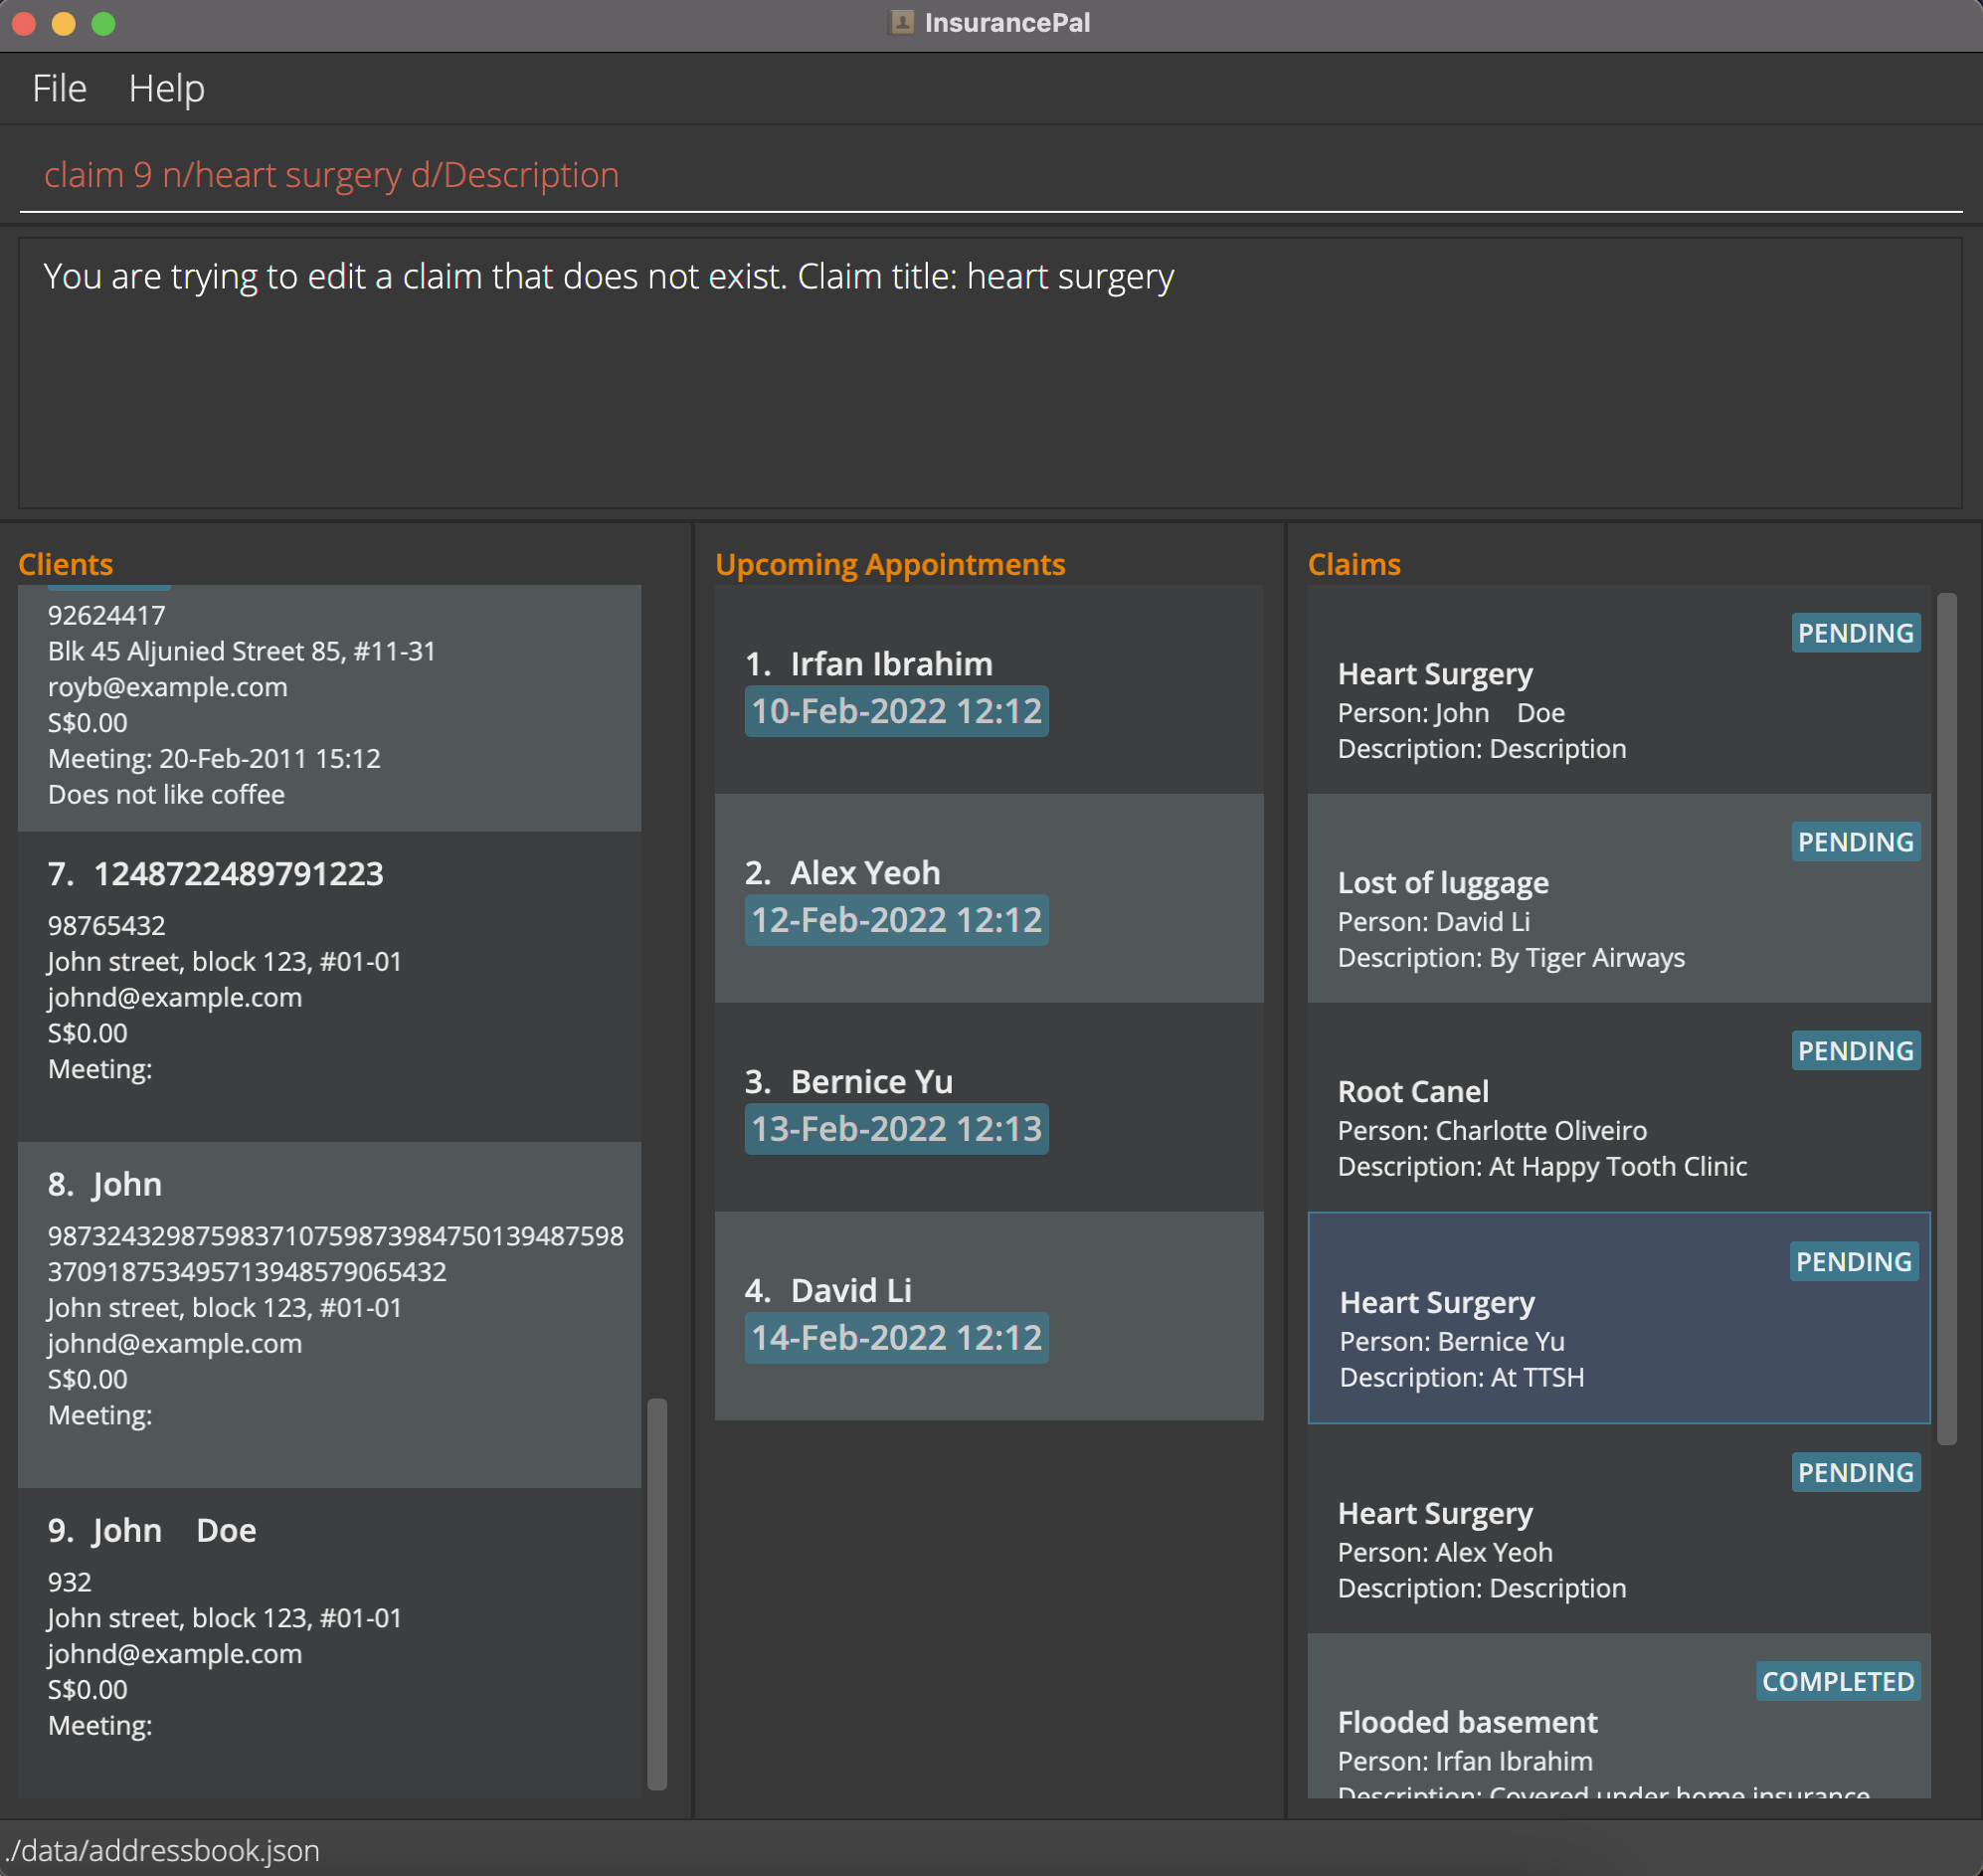This screenshot has width=1983, height=1876.
Task: Click COMPLETED tag on Flooded basement claim
Action: pyautogui.click(x=1837, y=1682)
